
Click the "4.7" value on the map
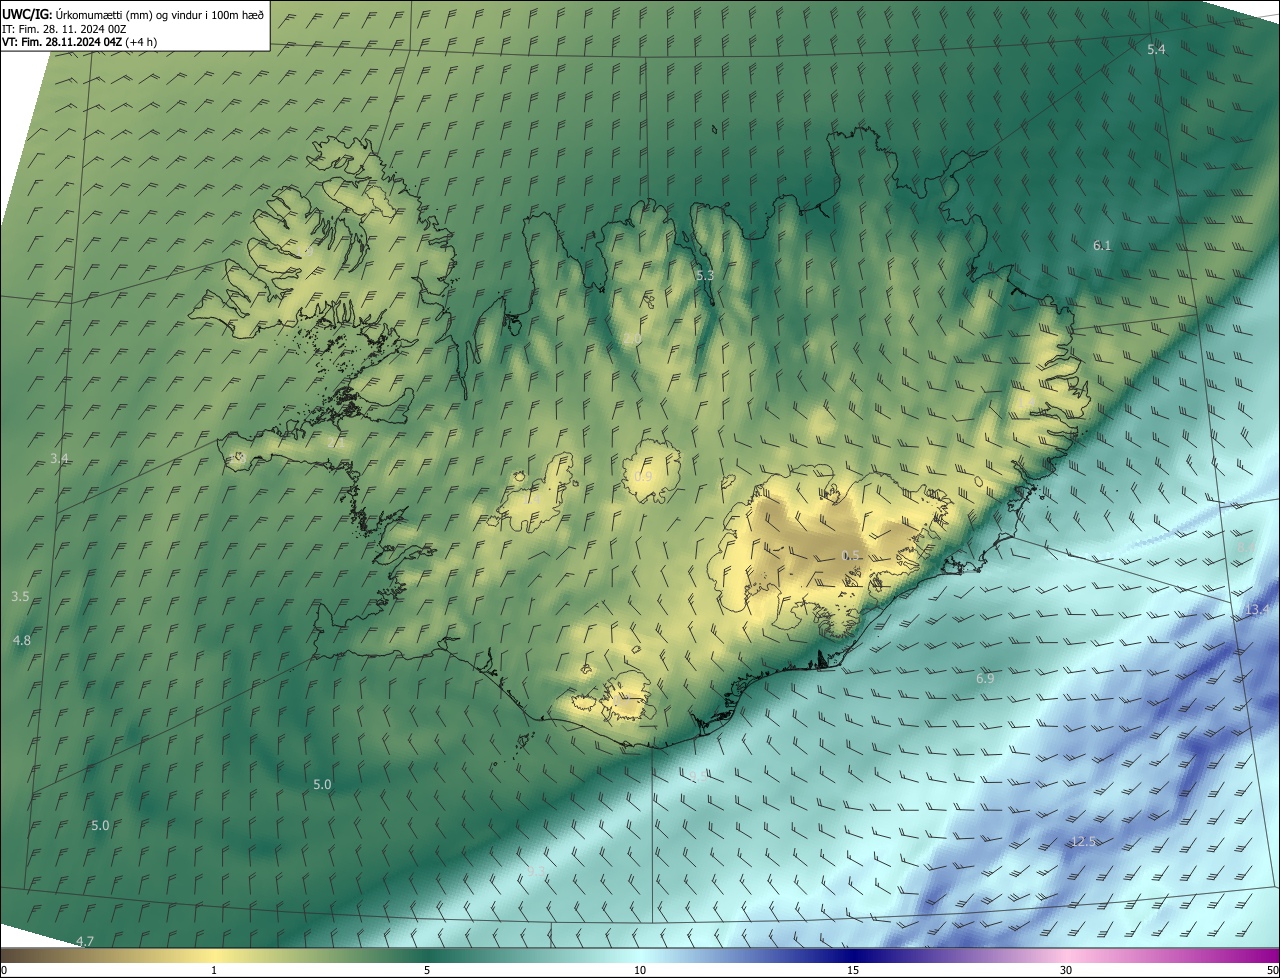pyautogui.click(x=85, y=941)
